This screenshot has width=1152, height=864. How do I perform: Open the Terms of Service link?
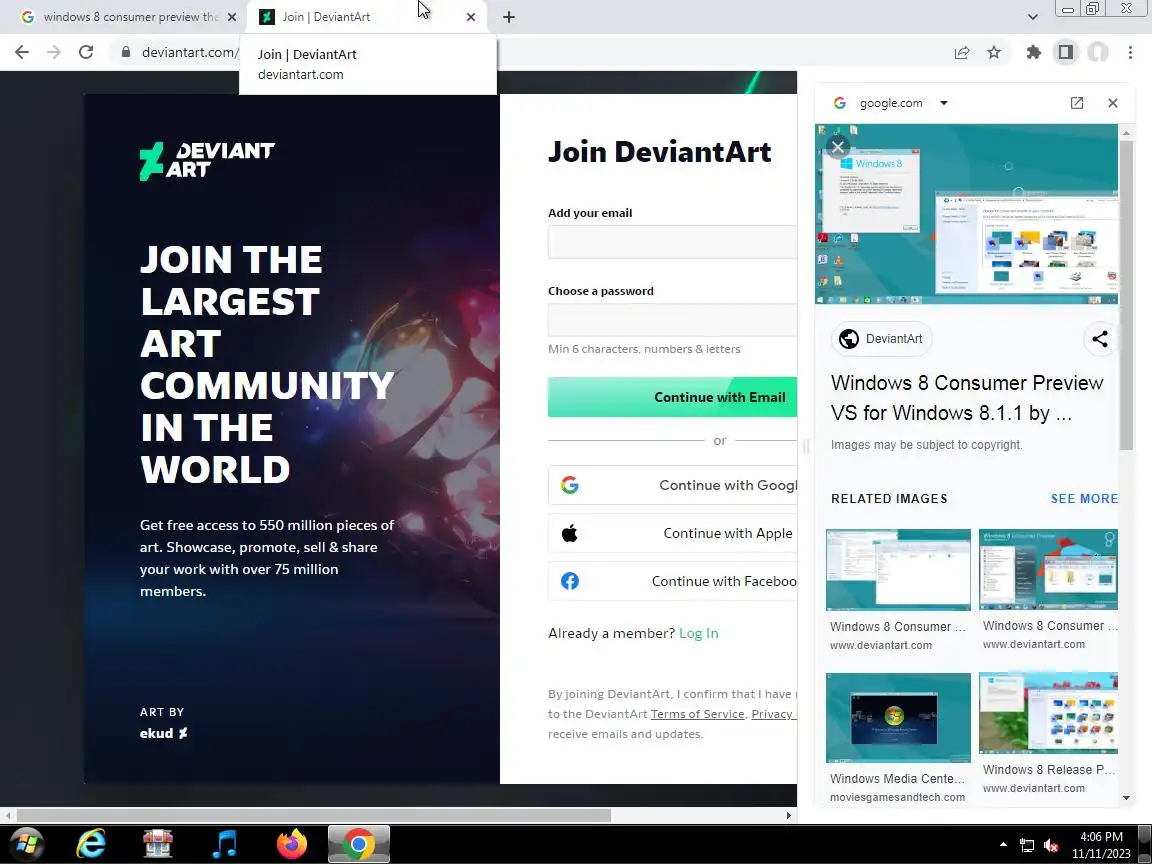(697, 714)
